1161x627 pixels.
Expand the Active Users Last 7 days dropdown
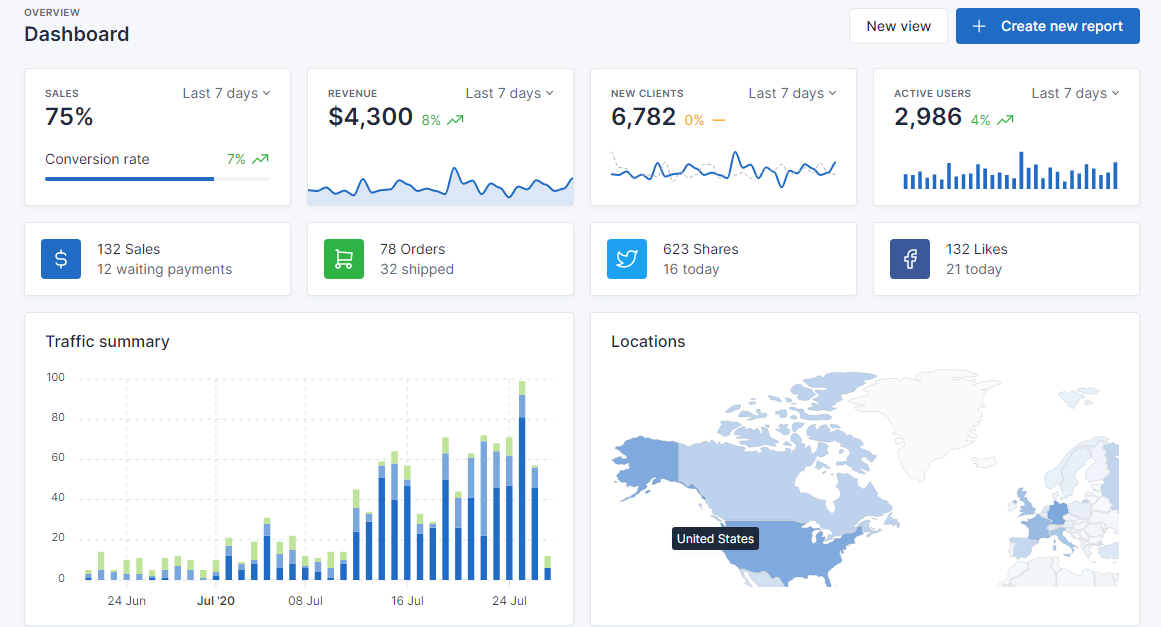(x=1075, y=93)
